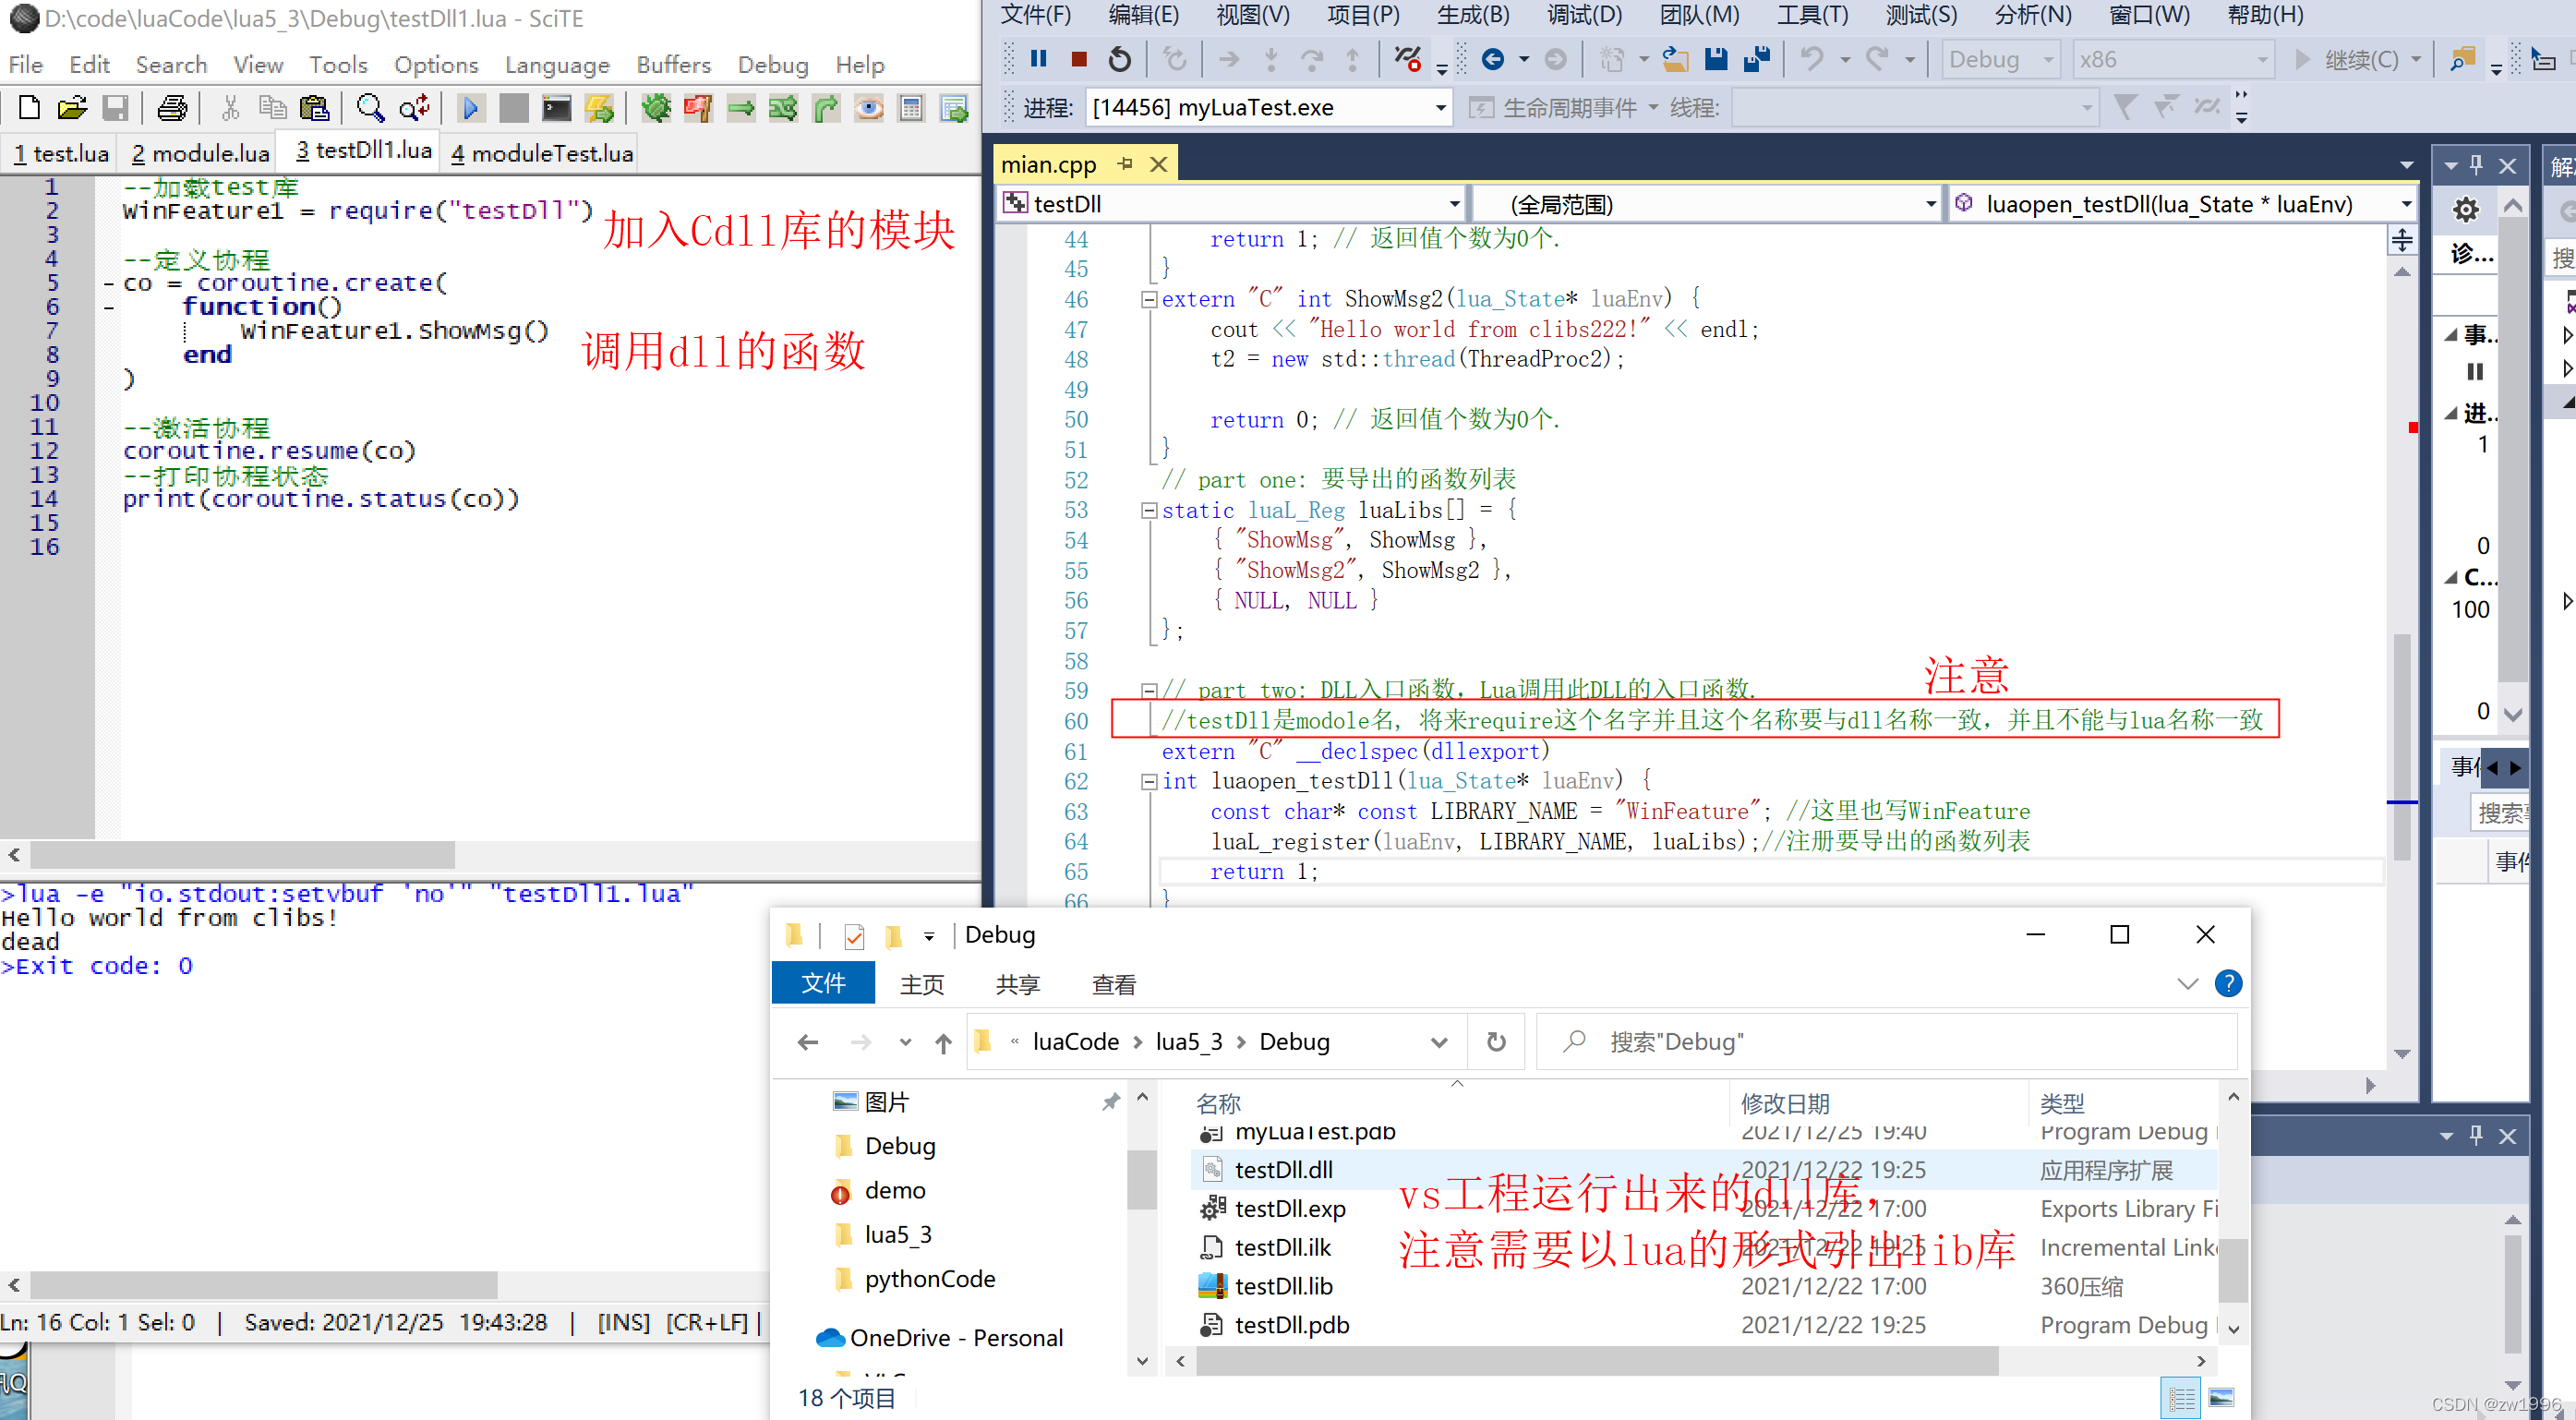Image resolution: width=2576 pixels, height=1420 pixels.
Task: Sort by 修改日期 column header
Action: pyautogui.click(x=1785, y=1103)
